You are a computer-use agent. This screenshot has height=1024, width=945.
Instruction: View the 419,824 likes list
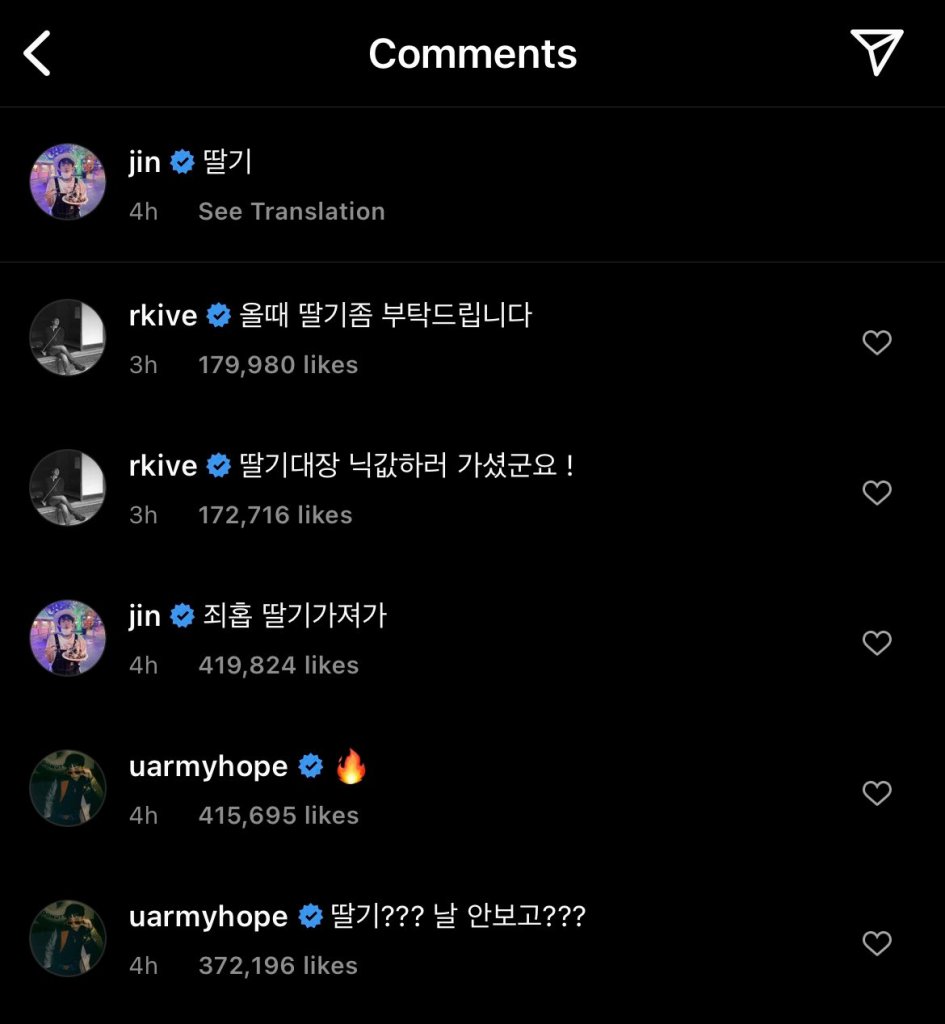tap(278, 665)
